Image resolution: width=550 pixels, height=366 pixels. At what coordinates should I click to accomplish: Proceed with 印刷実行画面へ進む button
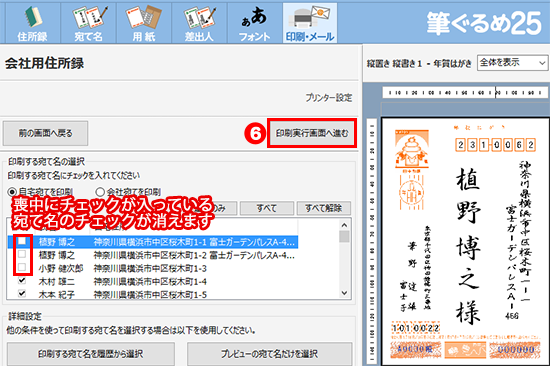pos(312,133)
